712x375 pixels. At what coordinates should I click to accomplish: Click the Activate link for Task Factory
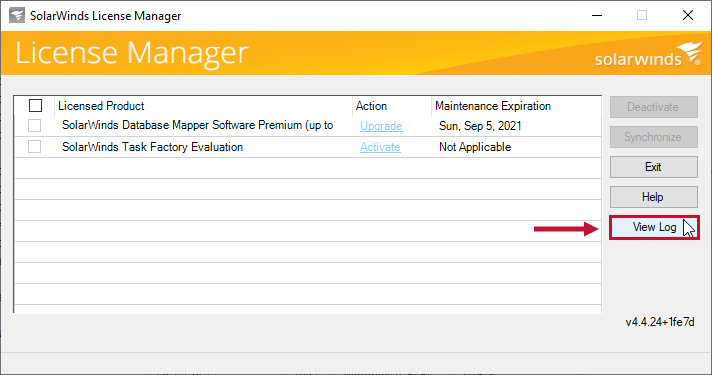click(x=380, y=147)
